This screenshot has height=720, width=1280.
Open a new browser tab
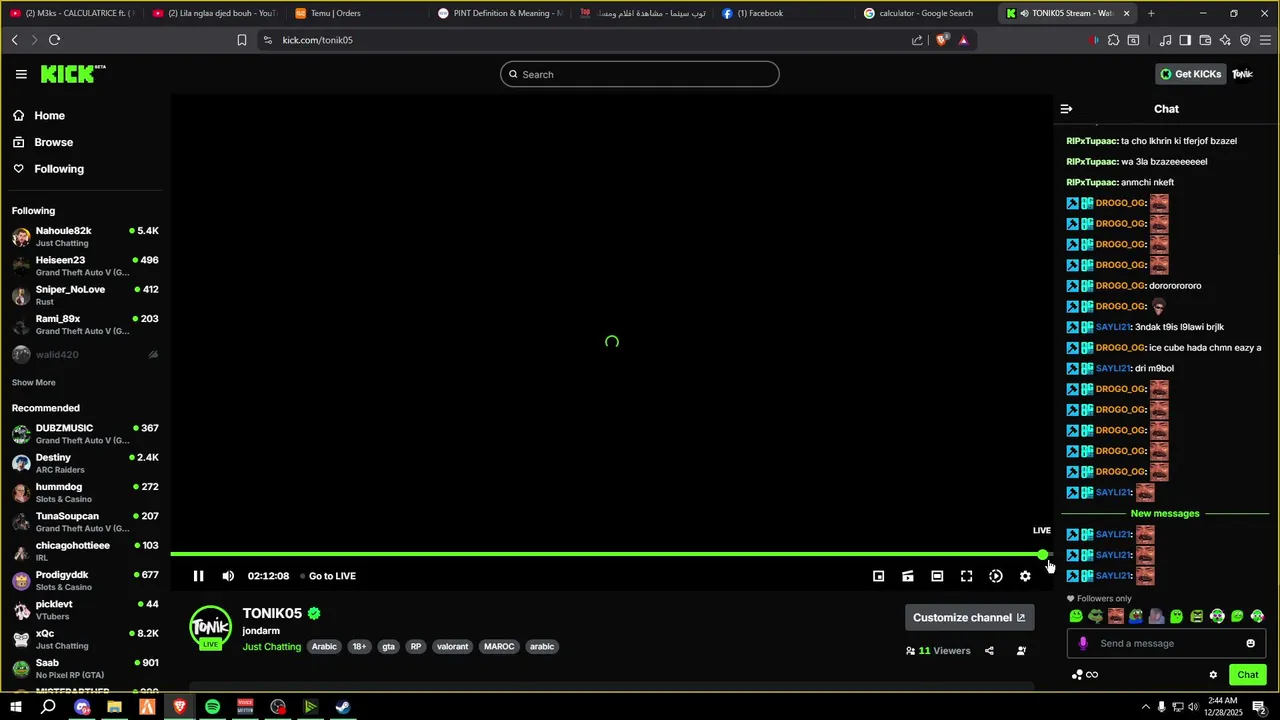pos(1151,13)
